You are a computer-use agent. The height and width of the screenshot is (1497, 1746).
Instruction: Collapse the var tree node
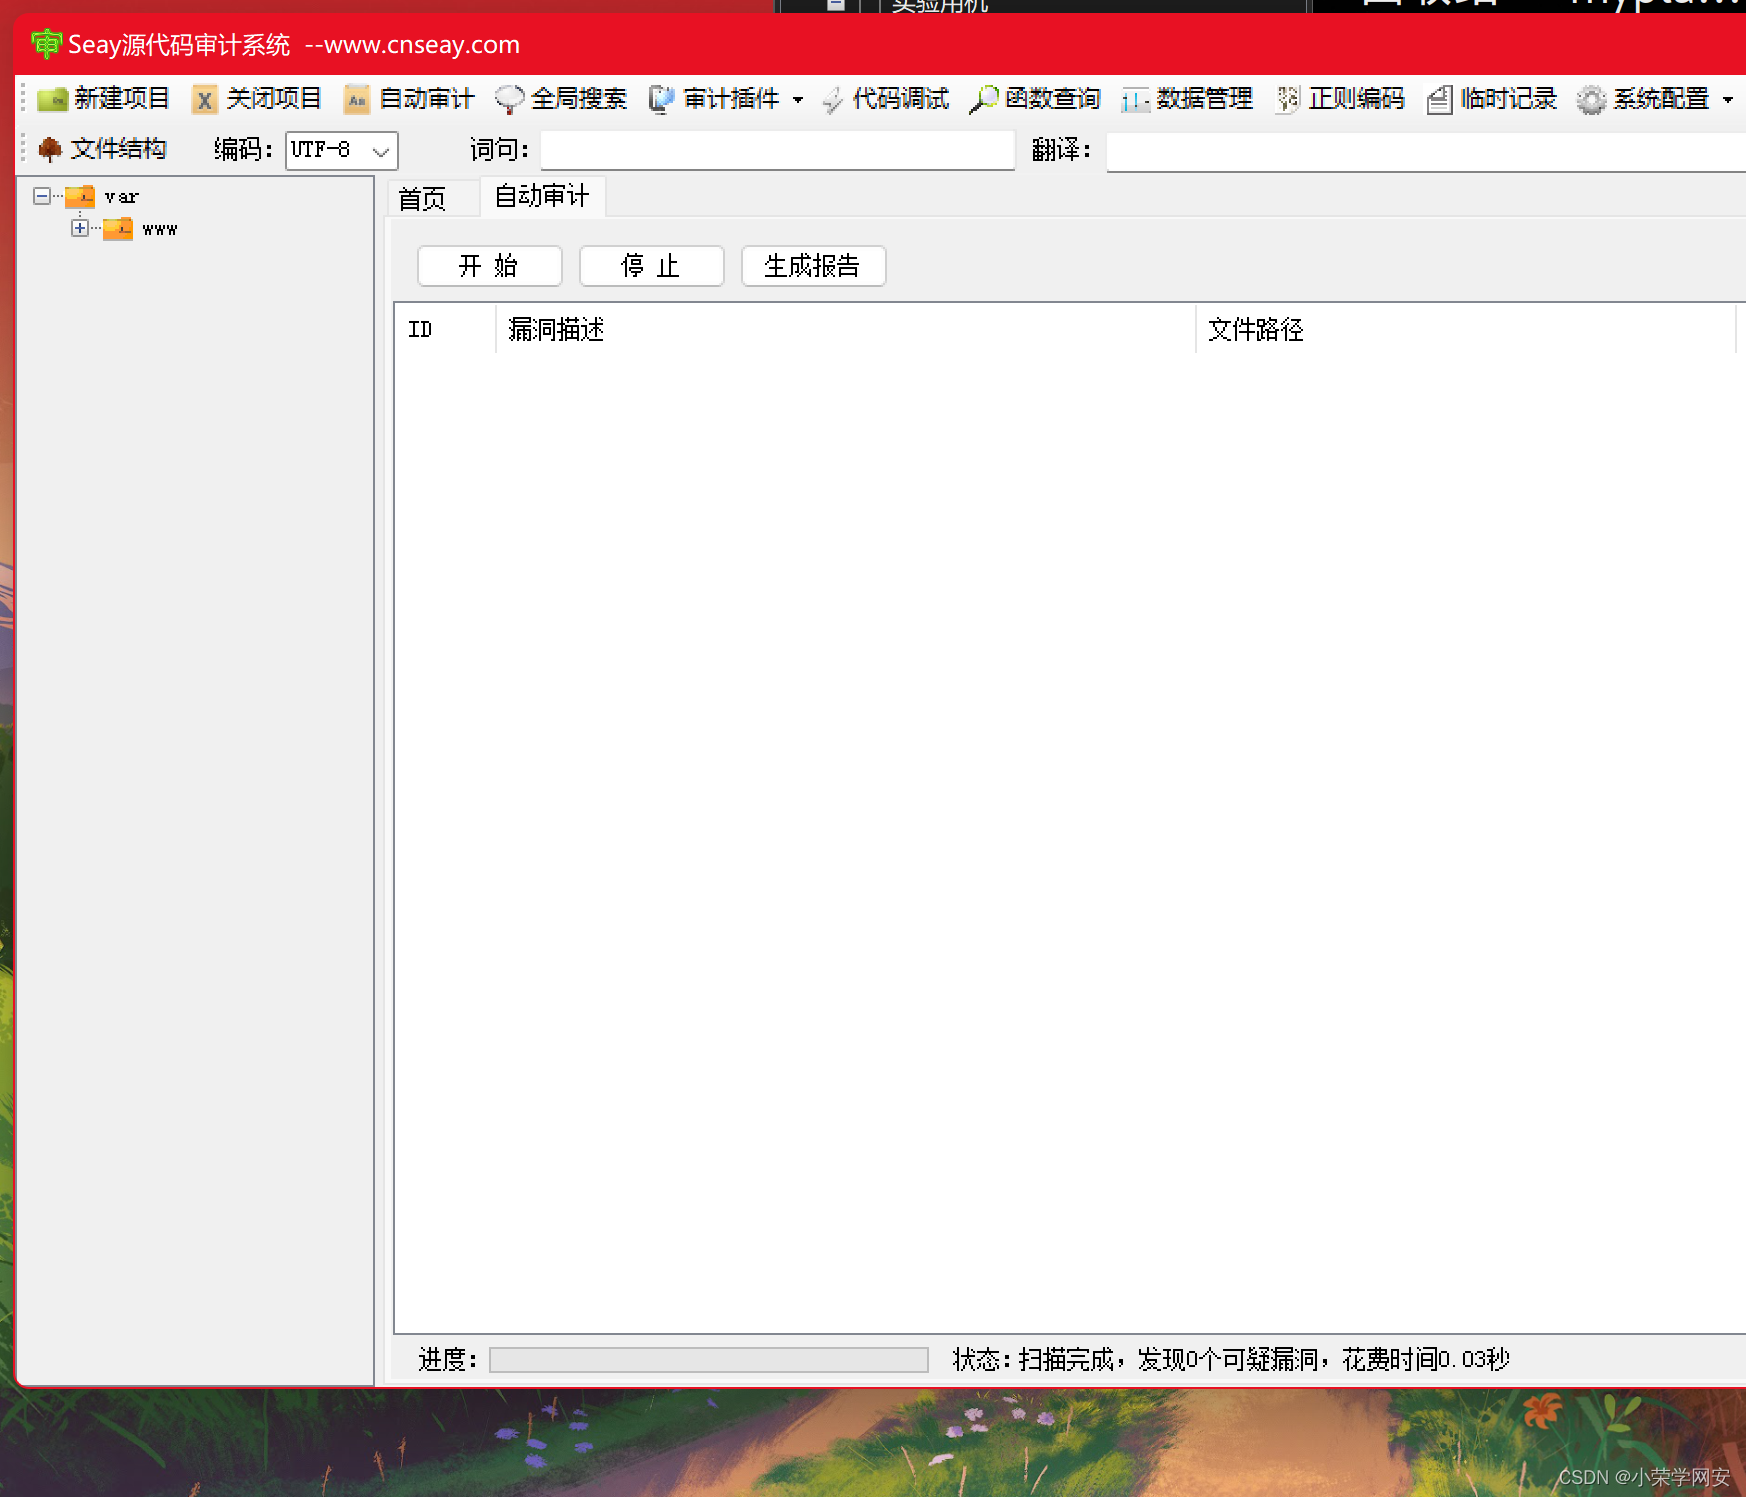click(x=42, y=196)
